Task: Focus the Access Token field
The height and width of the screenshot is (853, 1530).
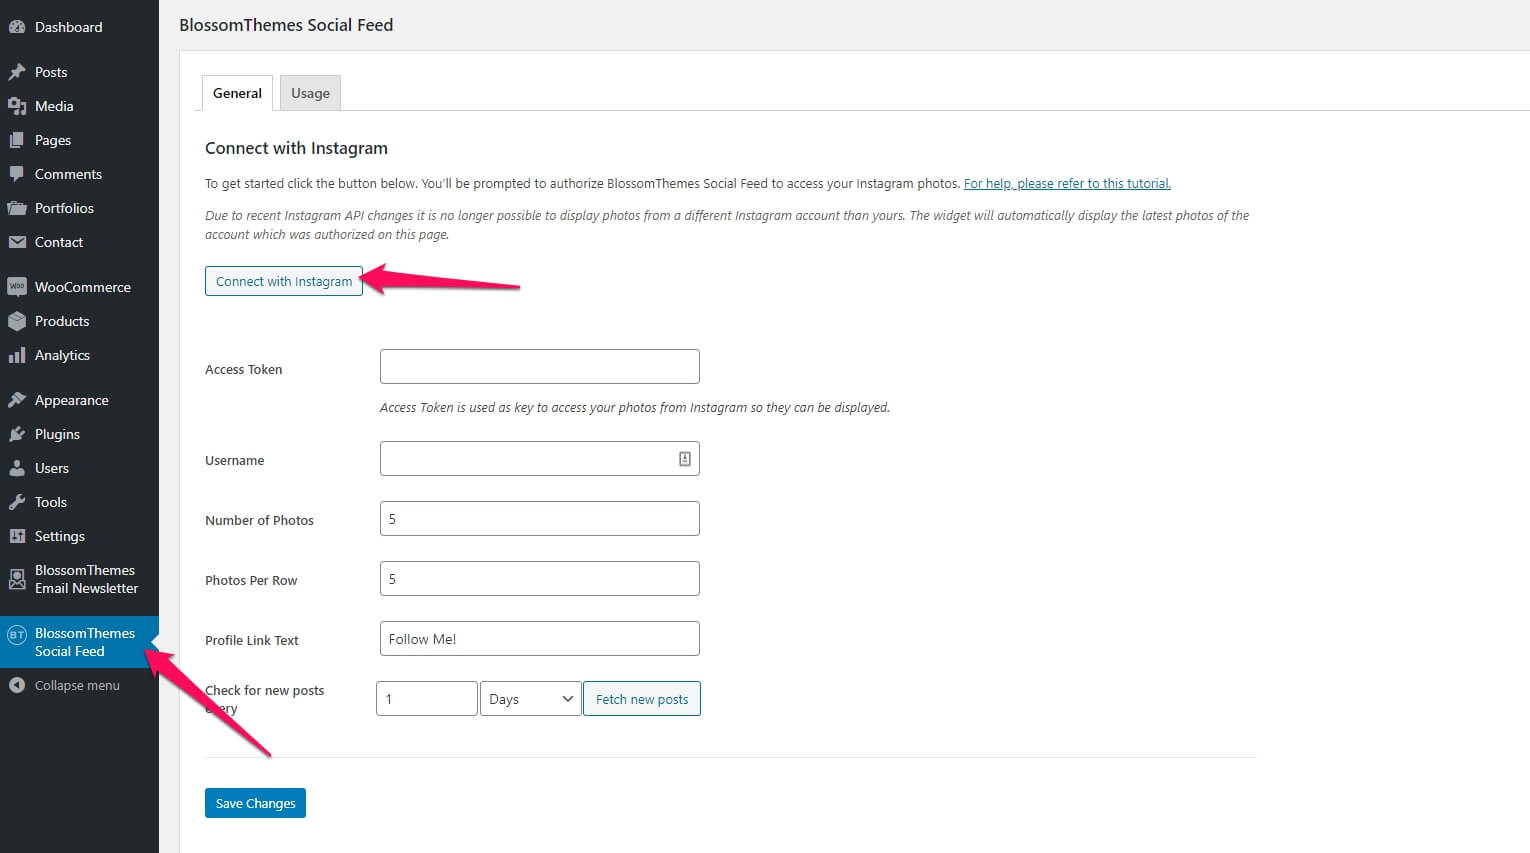Action: pyautogui.click(x=540, y=366)
